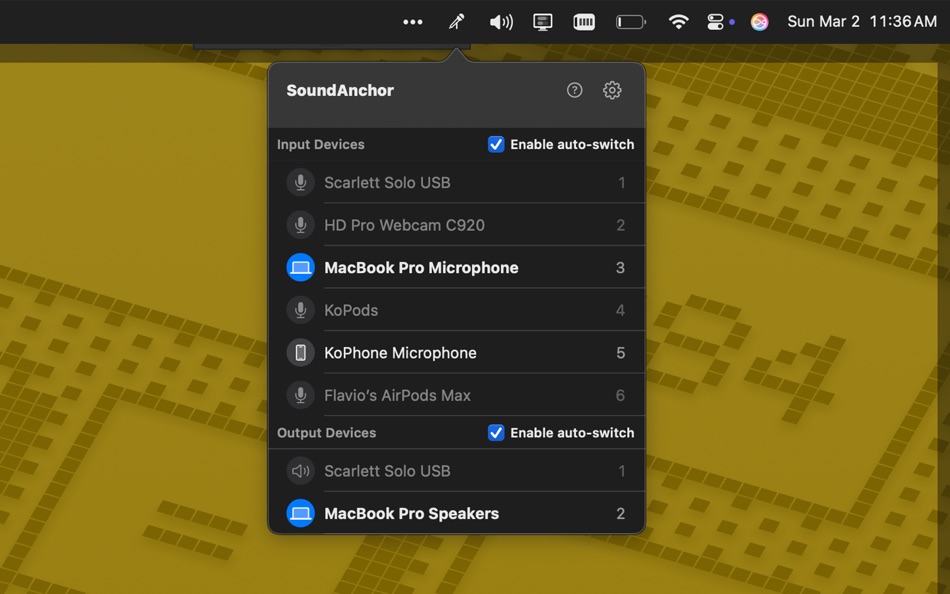Click the HD Pro Webcam C920 microphone icon
This screenshot has width=950, height=594.
pos(301,225)
